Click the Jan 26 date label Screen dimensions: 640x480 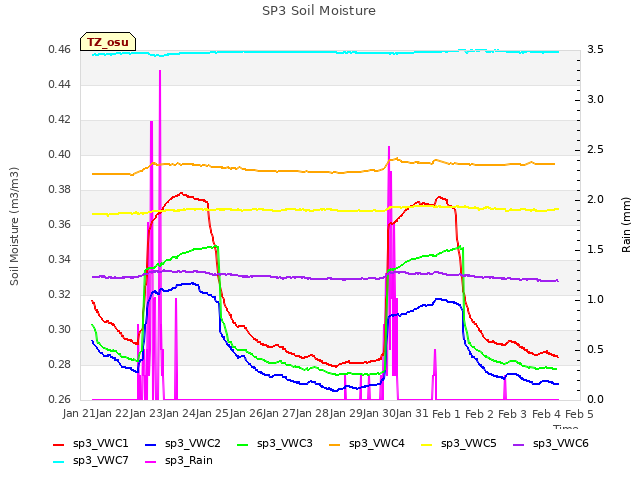click(x=247, y=414)
